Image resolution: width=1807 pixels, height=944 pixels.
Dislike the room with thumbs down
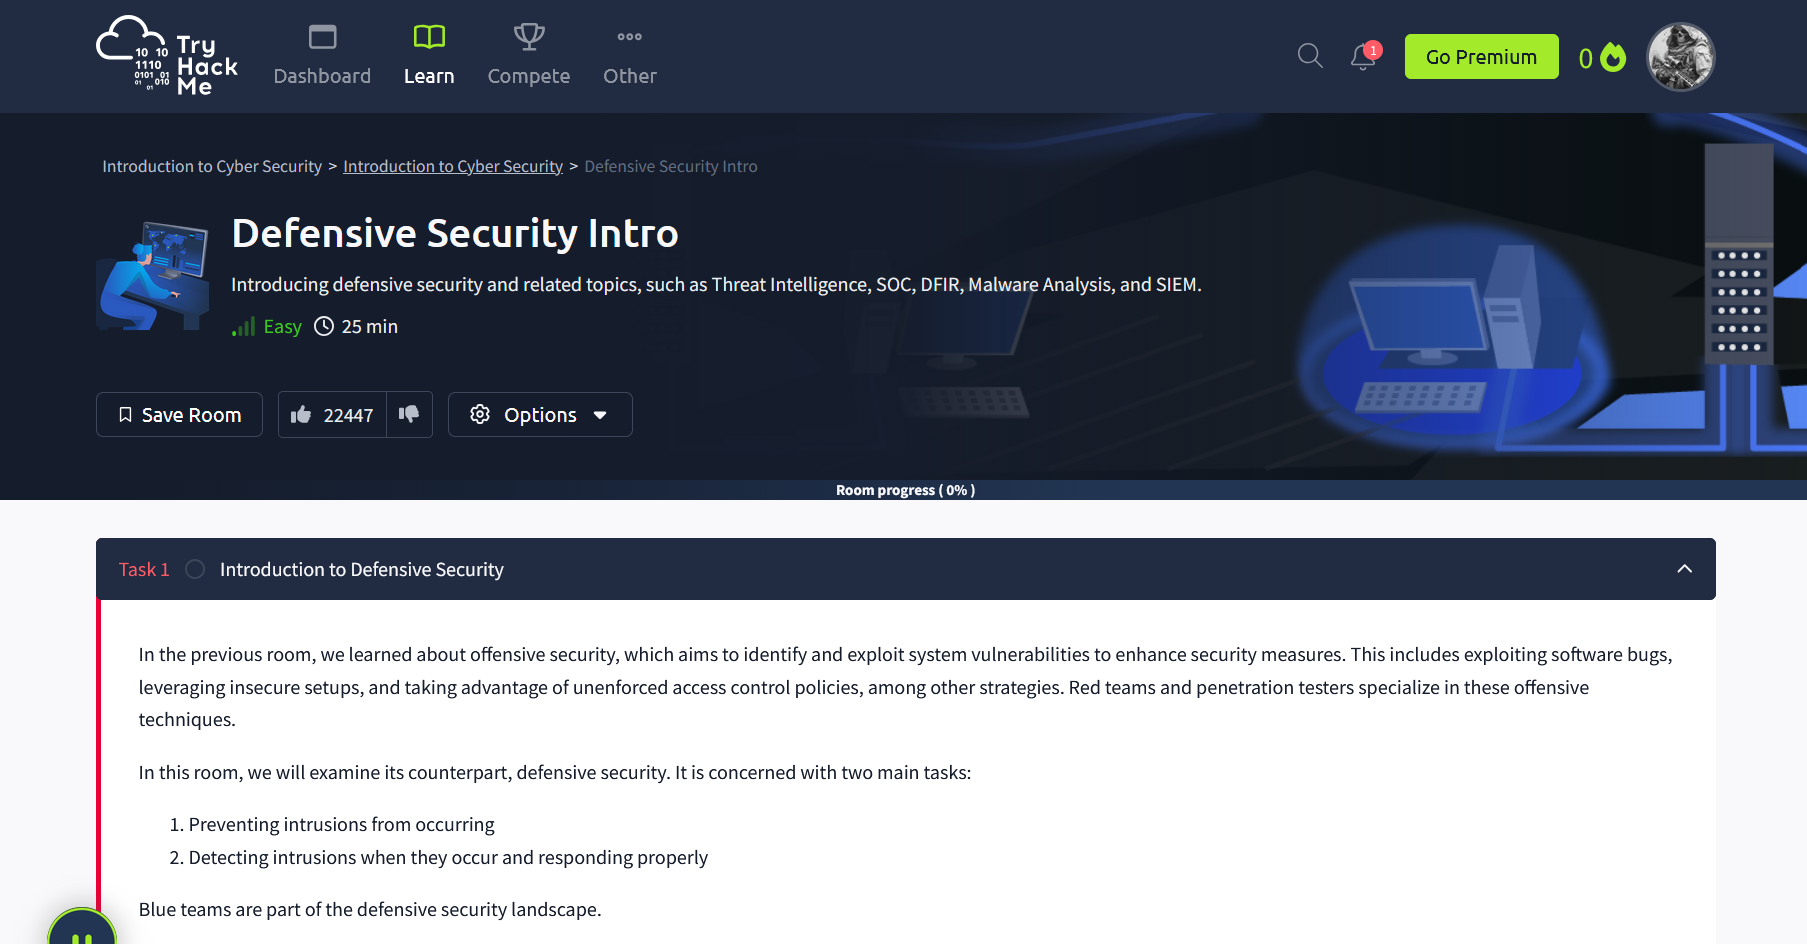coord(409,415)
